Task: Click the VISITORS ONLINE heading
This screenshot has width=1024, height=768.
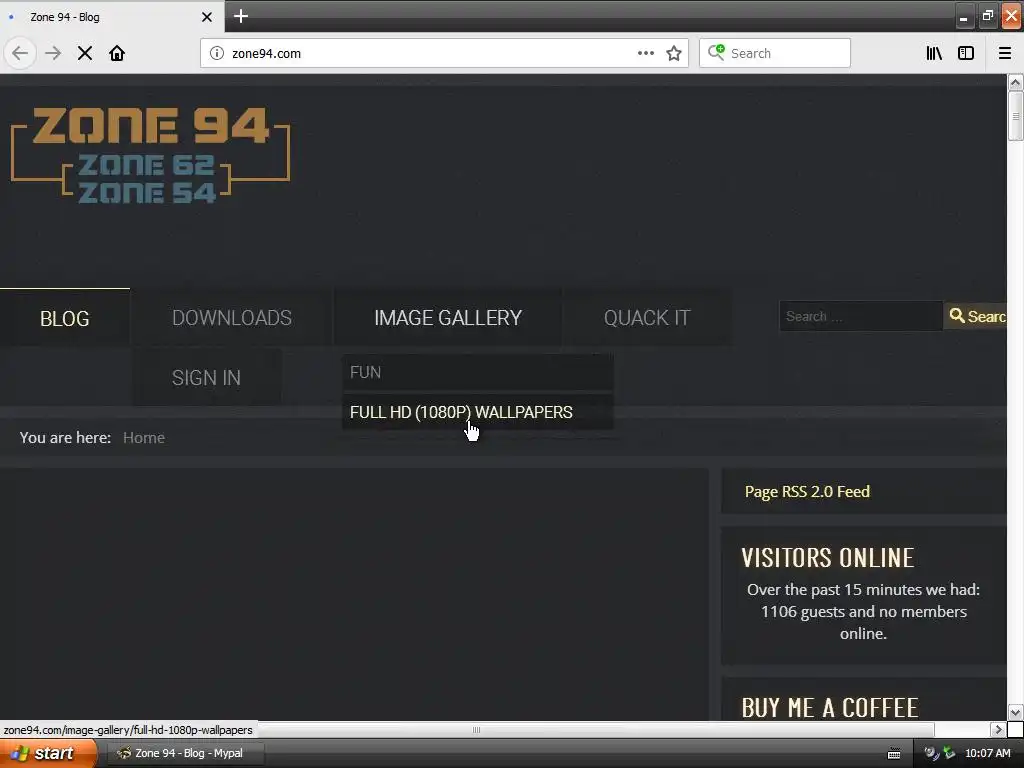Action: click(827, 558)
